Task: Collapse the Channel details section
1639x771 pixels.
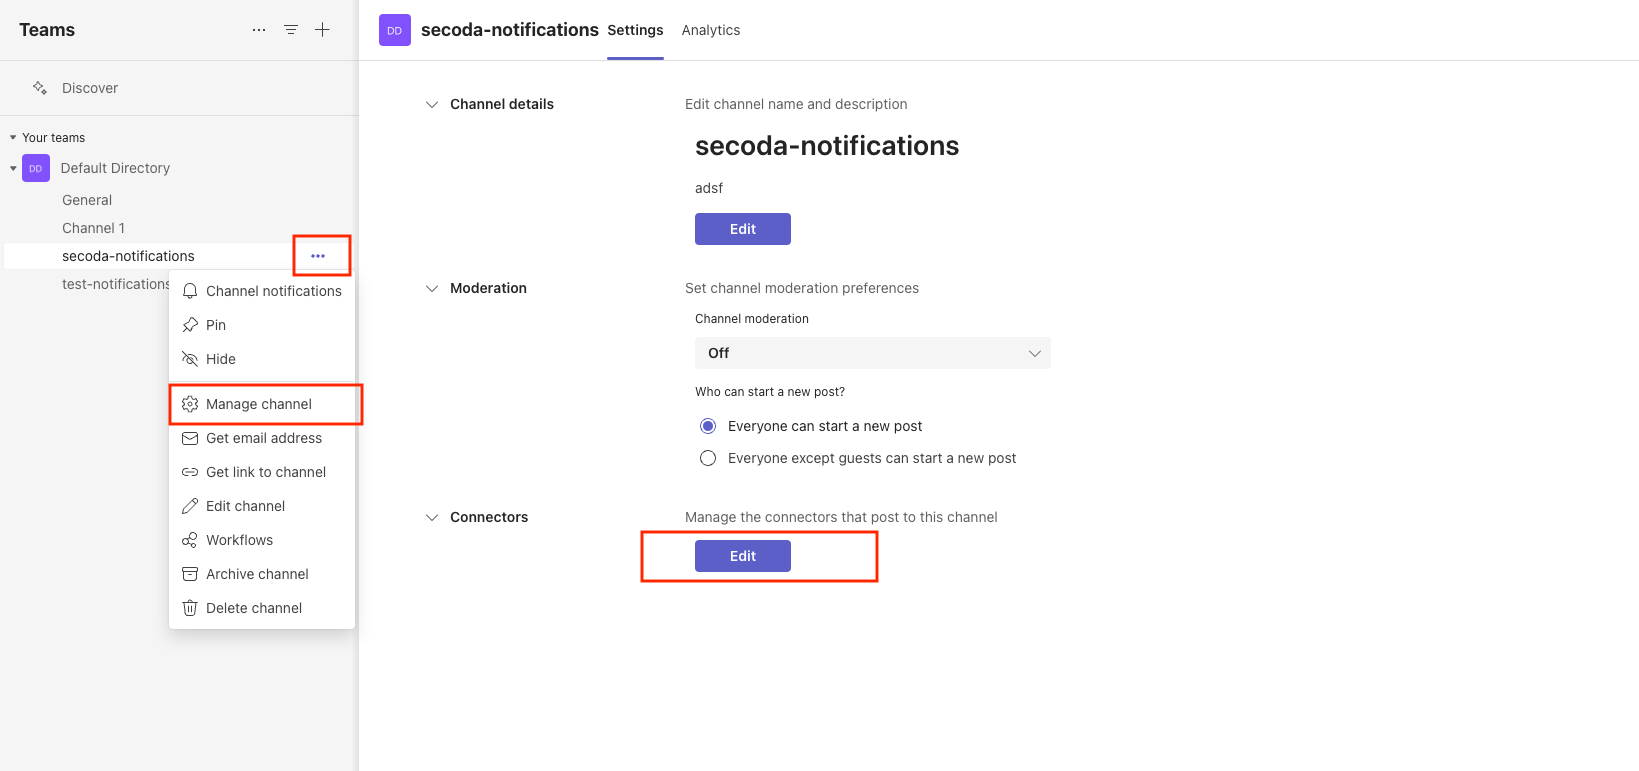Action: pyautogui.click(x=432, y=104)
